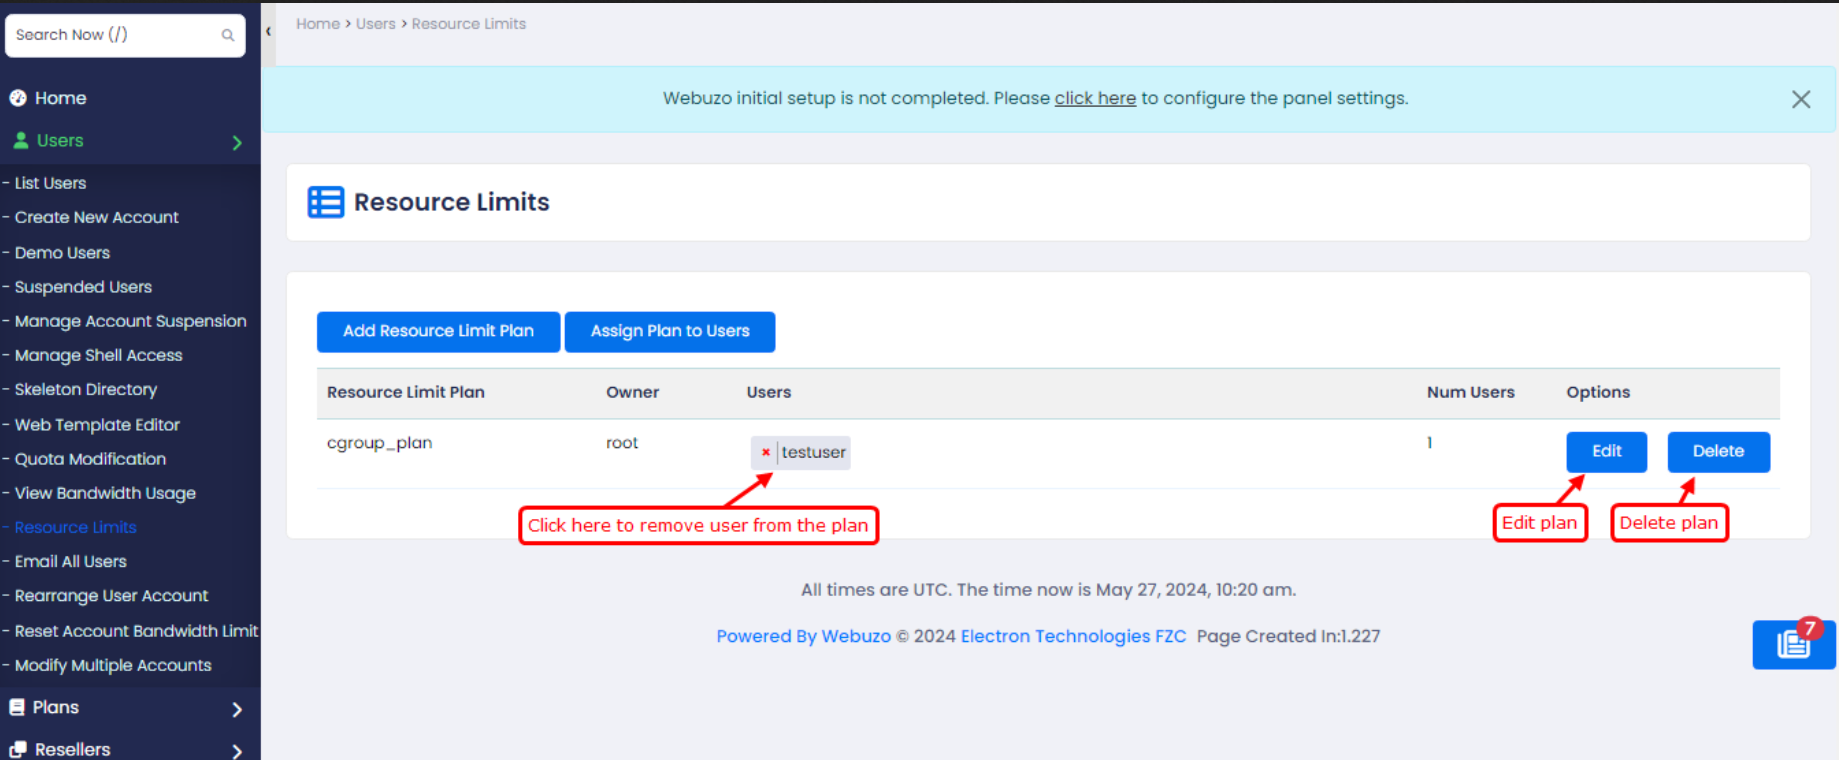Viewport: 1839px width, 760px height.
Task: Edit the cgroup_plan resource plan
Action: click(1605, 451)
